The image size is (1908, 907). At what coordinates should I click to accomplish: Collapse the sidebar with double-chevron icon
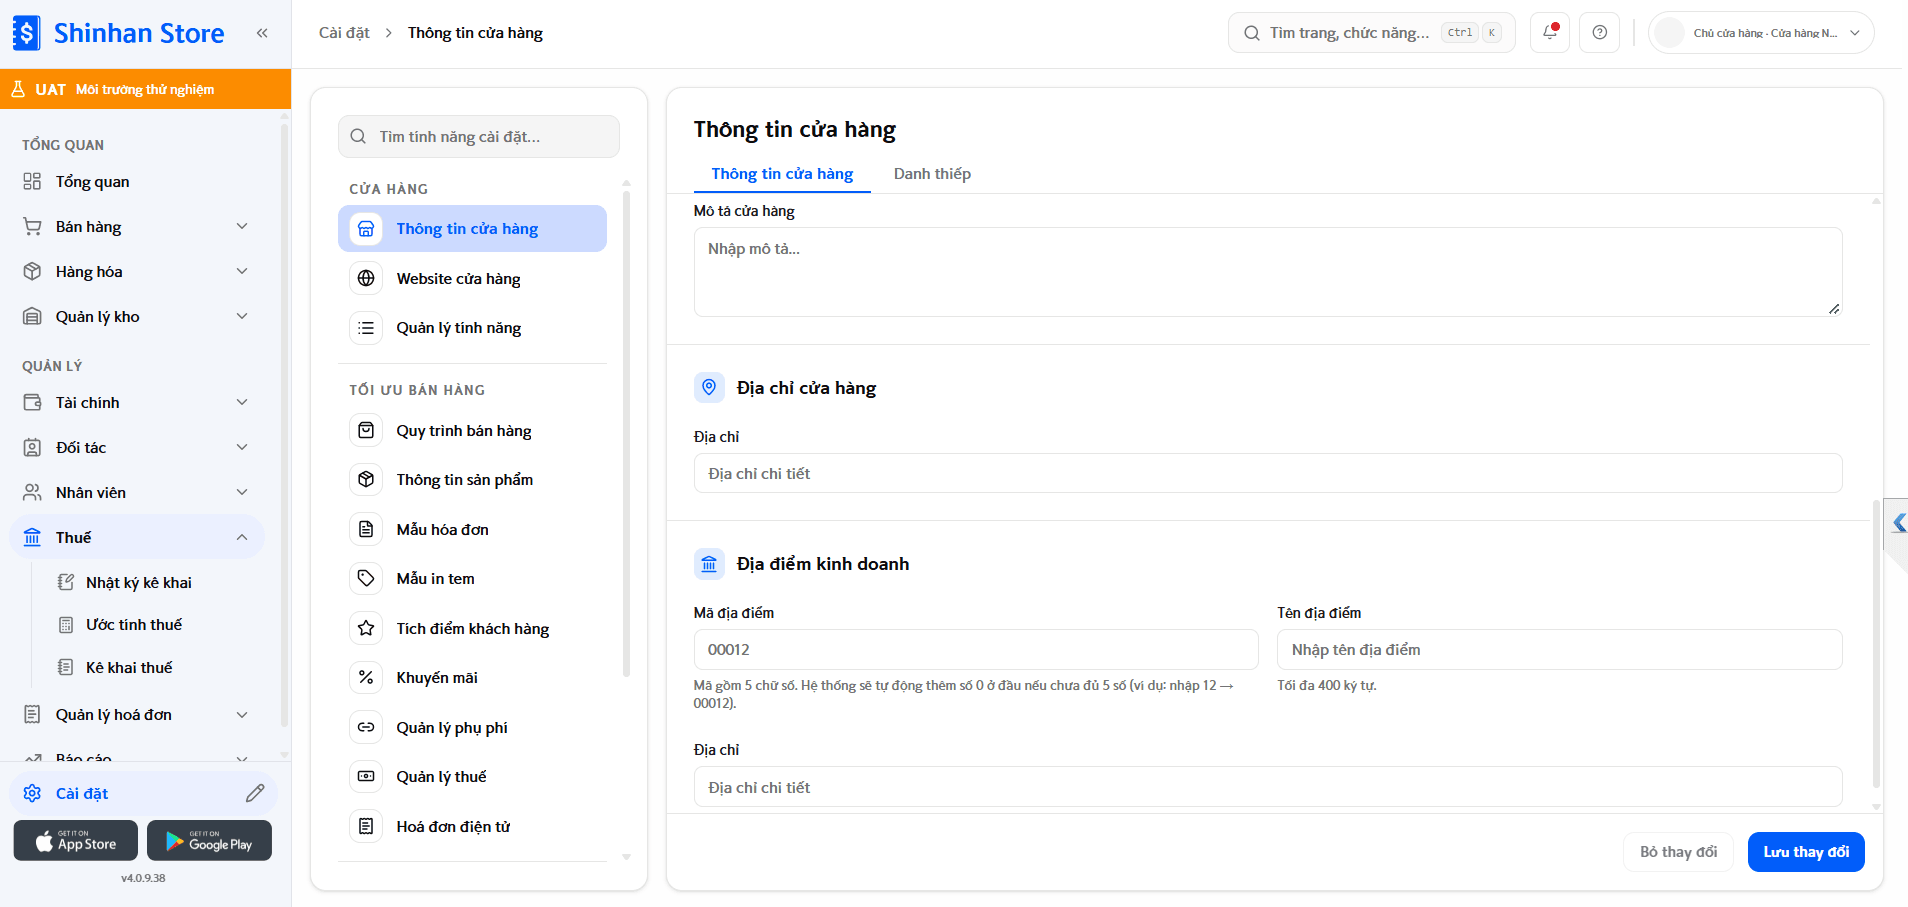point(262,33)
